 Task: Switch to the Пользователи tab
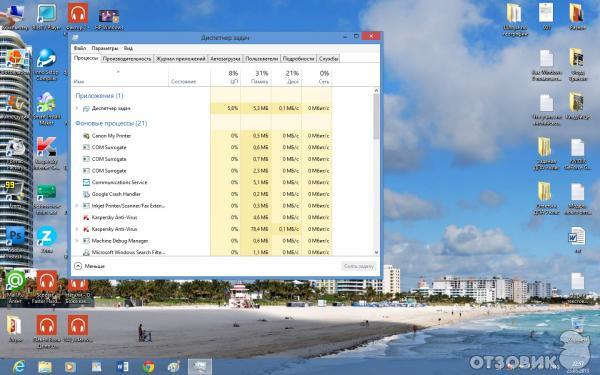click(x=261, y=59)
